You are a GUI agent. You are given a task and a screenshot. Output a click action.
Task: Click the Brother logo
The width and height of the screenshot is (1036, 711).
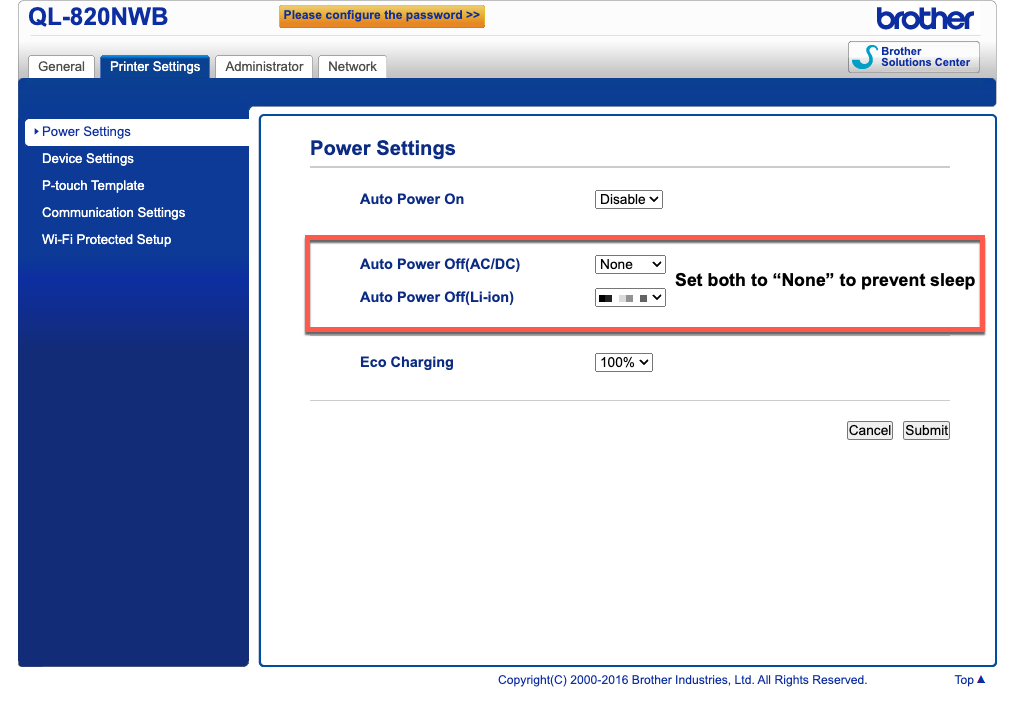(x=924, y=19)
